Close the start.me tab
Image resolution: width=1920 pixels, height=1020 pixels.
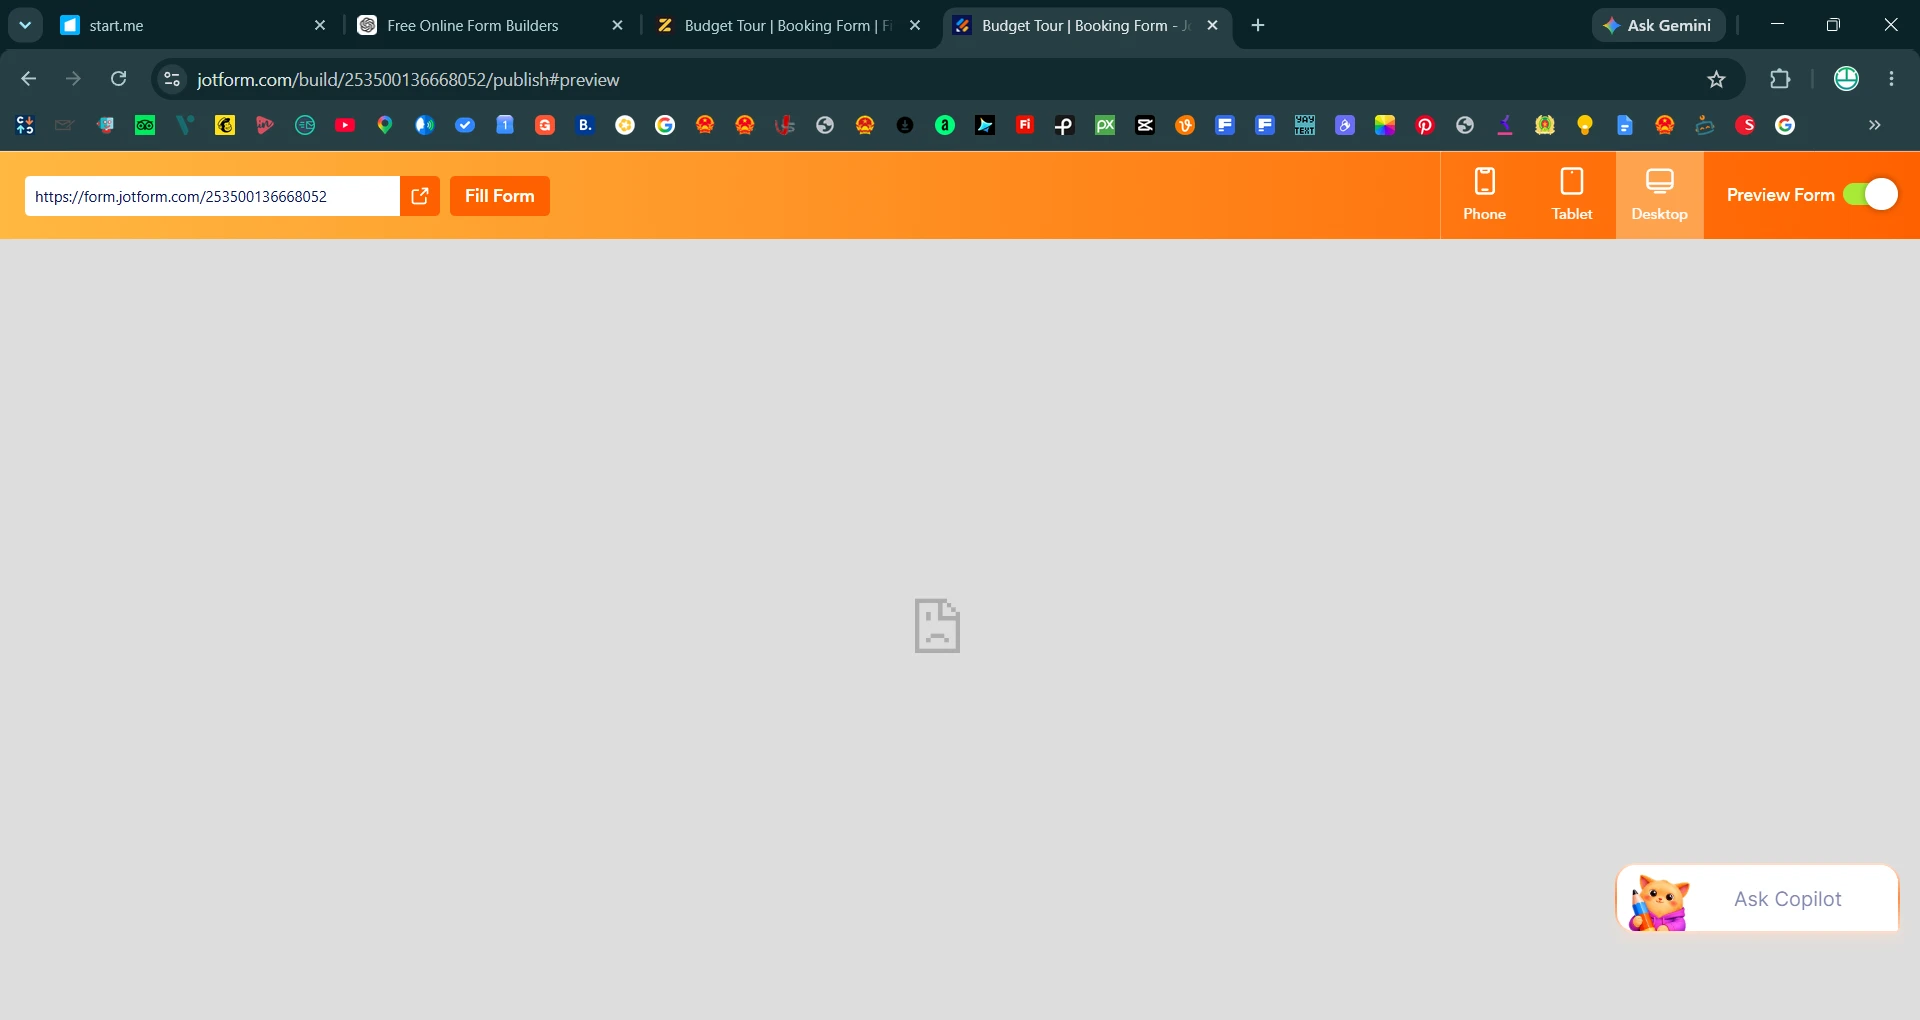320,25
